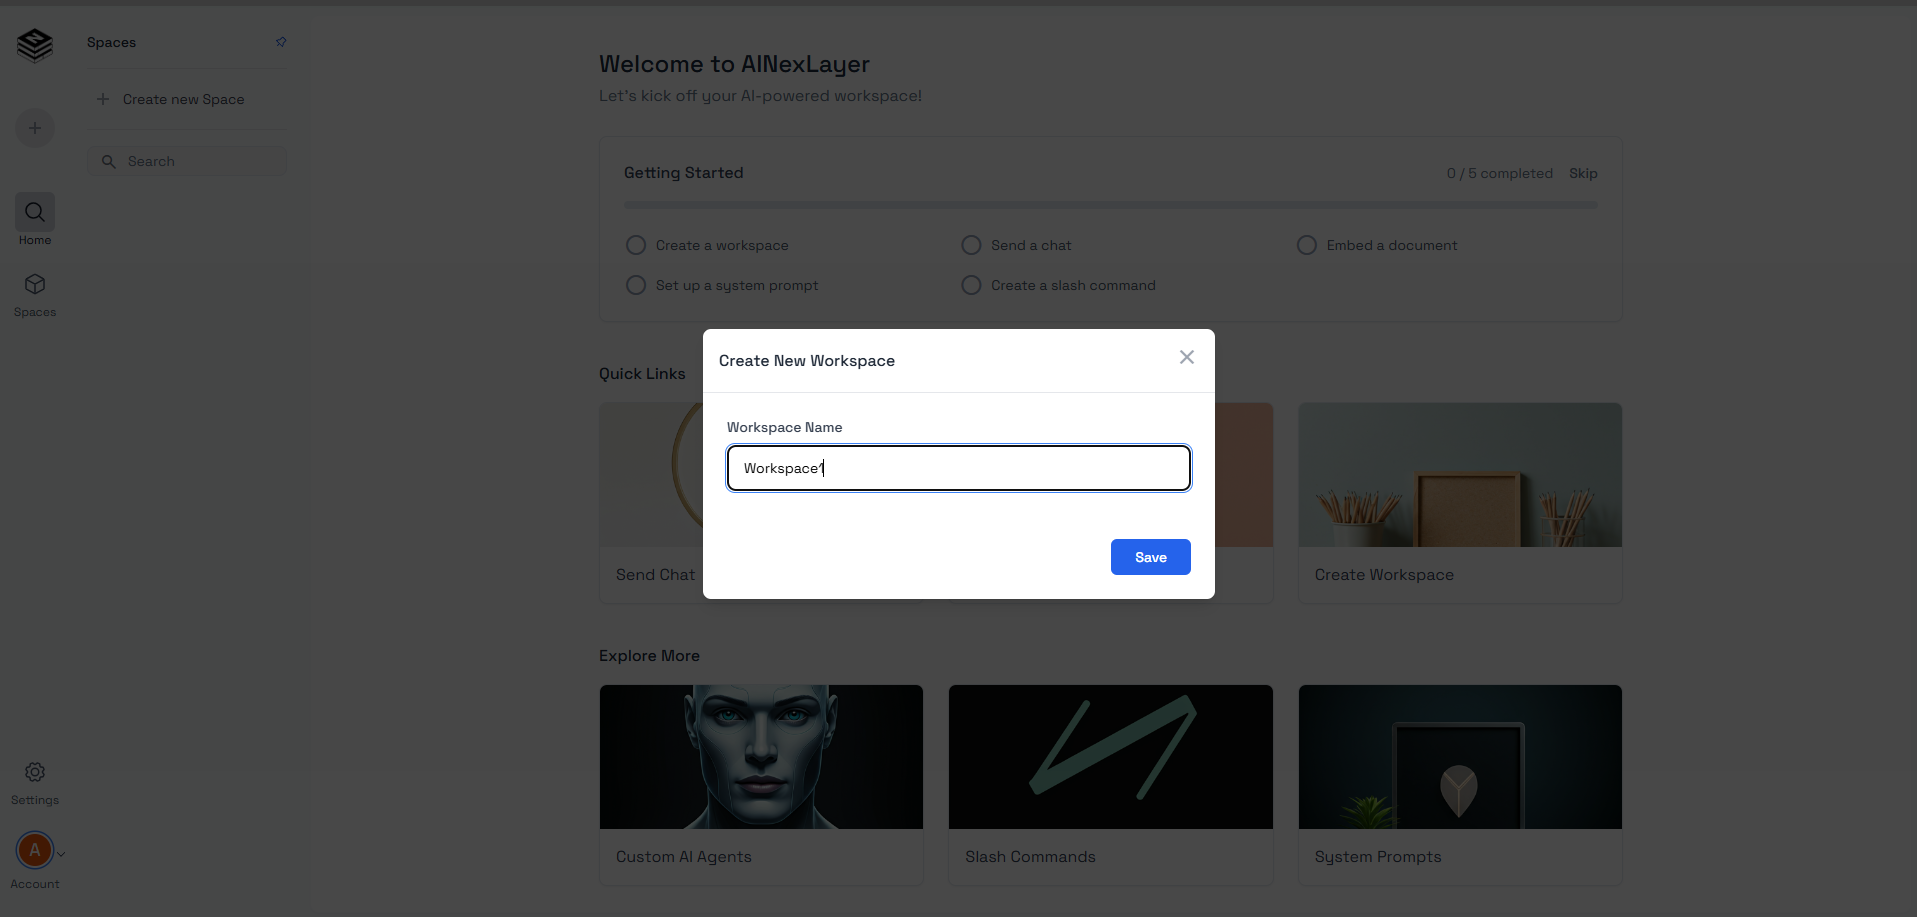Skip the Getting Started checklist
The width and height of the screenshot is (1917, 917).
pyautogui.click(x=1583, y=173)
